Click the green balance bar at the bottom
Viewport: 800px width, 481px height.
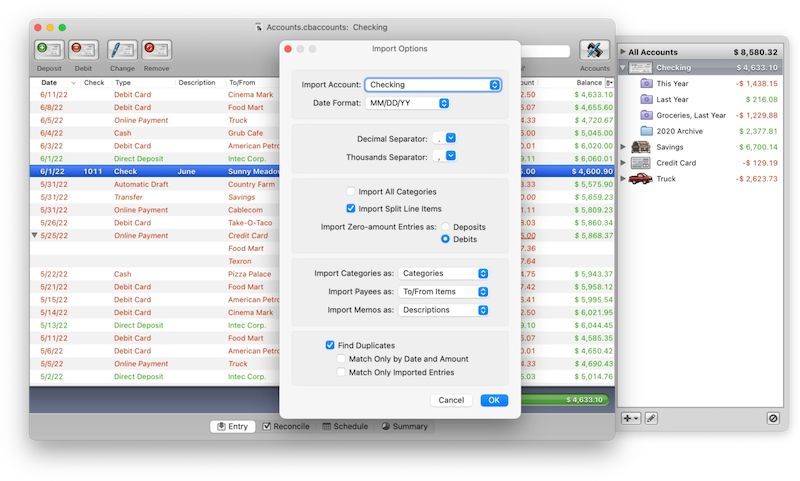[x=564, y=399]
